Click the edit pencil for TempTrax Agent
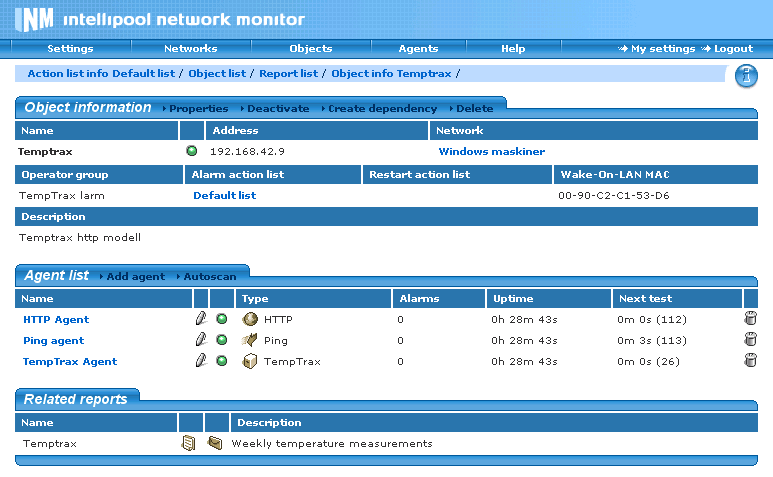Viewport: 773px width, 477px height. tap(201, 361)
